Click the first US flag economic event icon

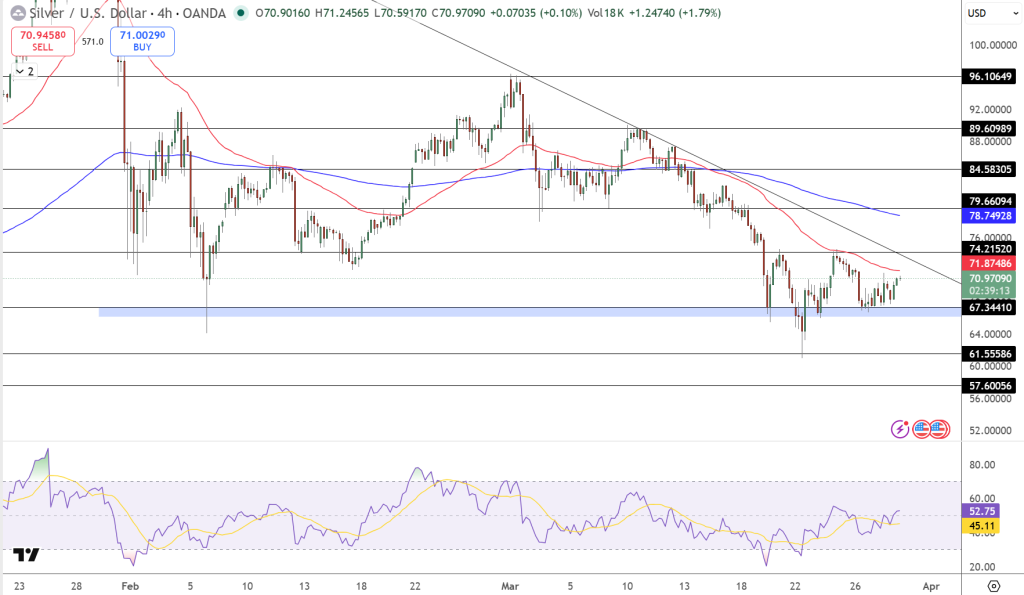click(921, 428)
